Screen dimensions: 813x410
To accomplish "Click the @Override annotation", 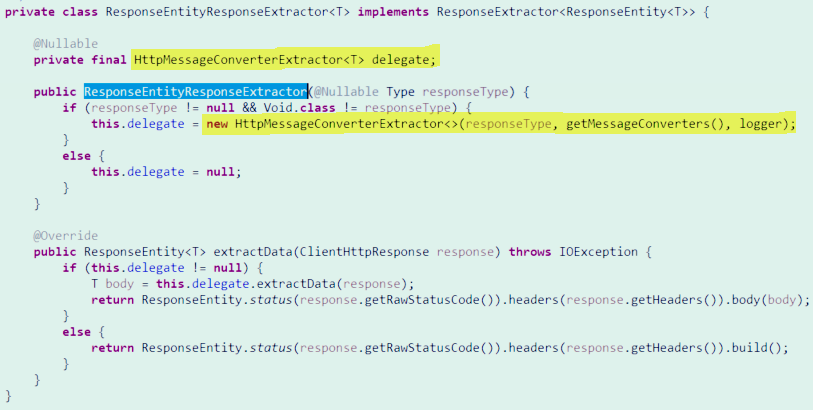I will 66,236.
